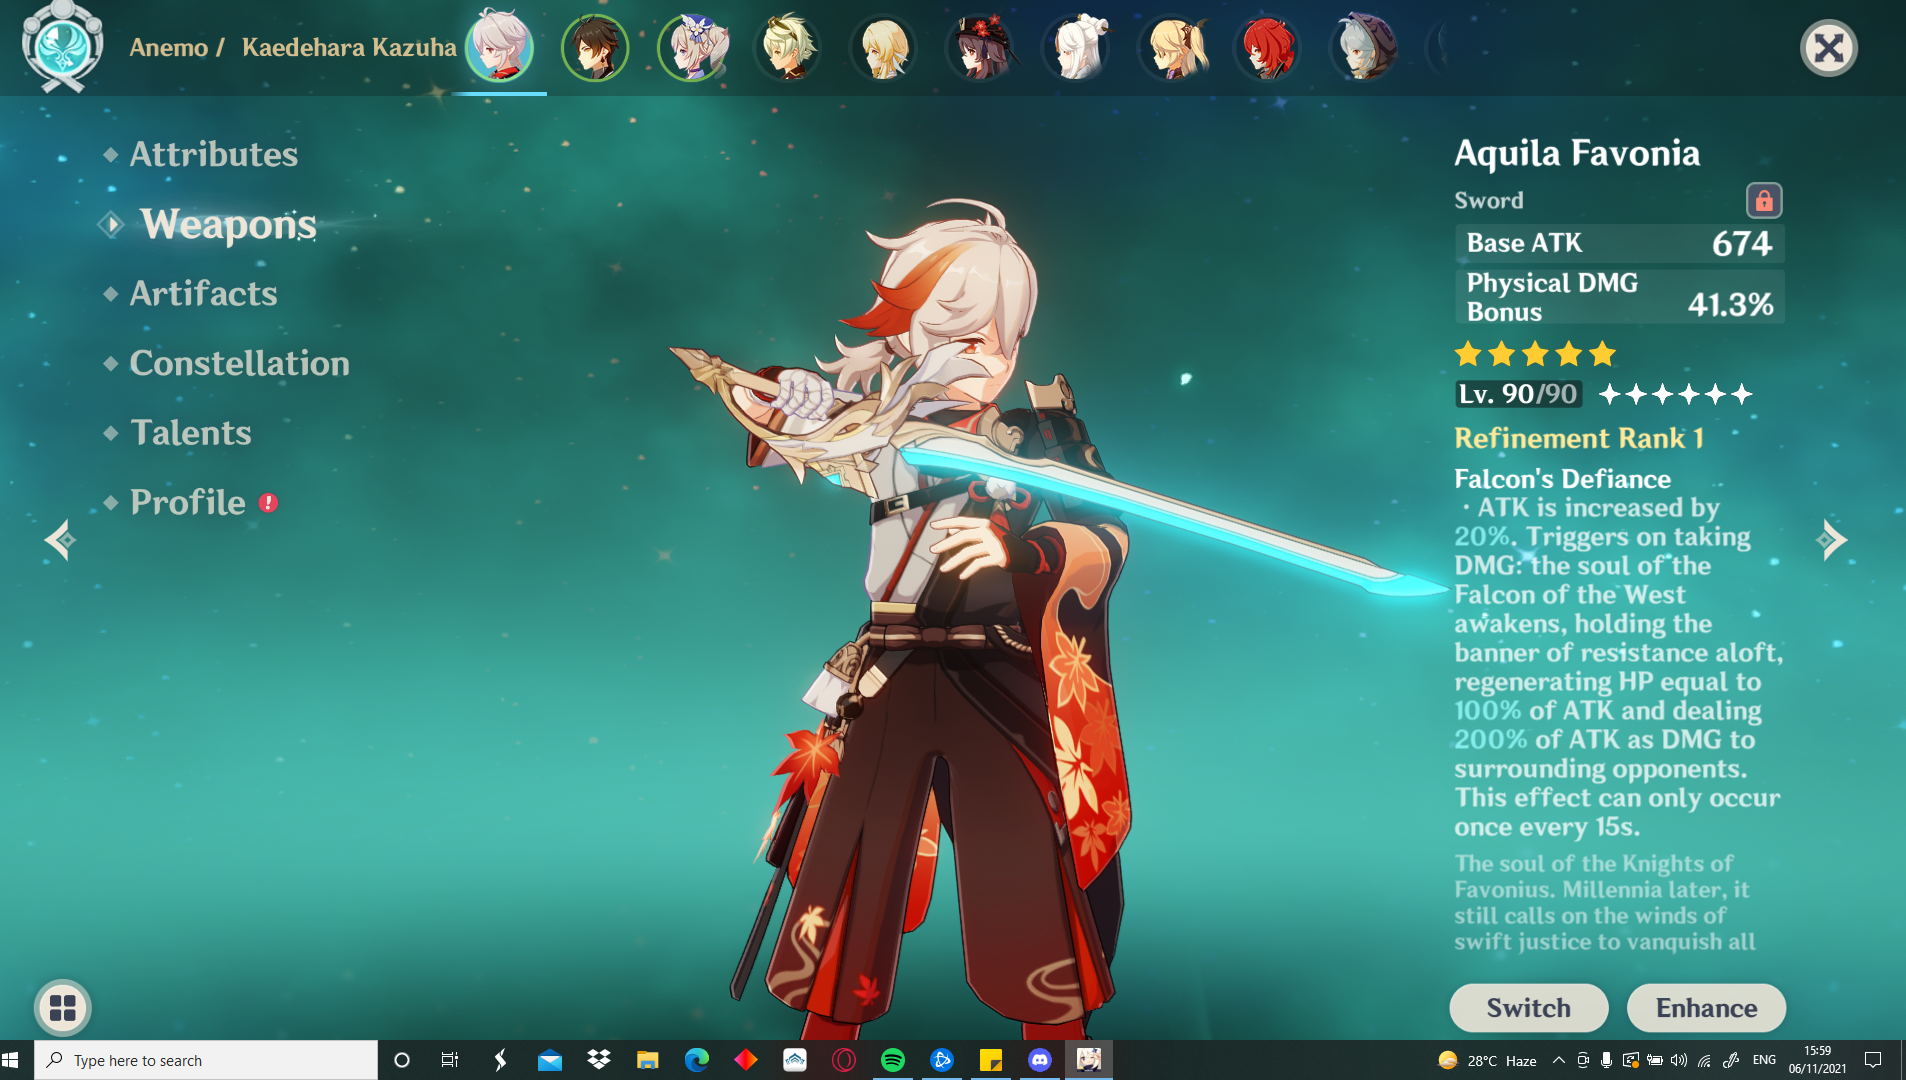The height and width of the screenshot is (1080, 1906).
Task: Switch to Zhongli's character portrait
Action: [x=595, y=46]
